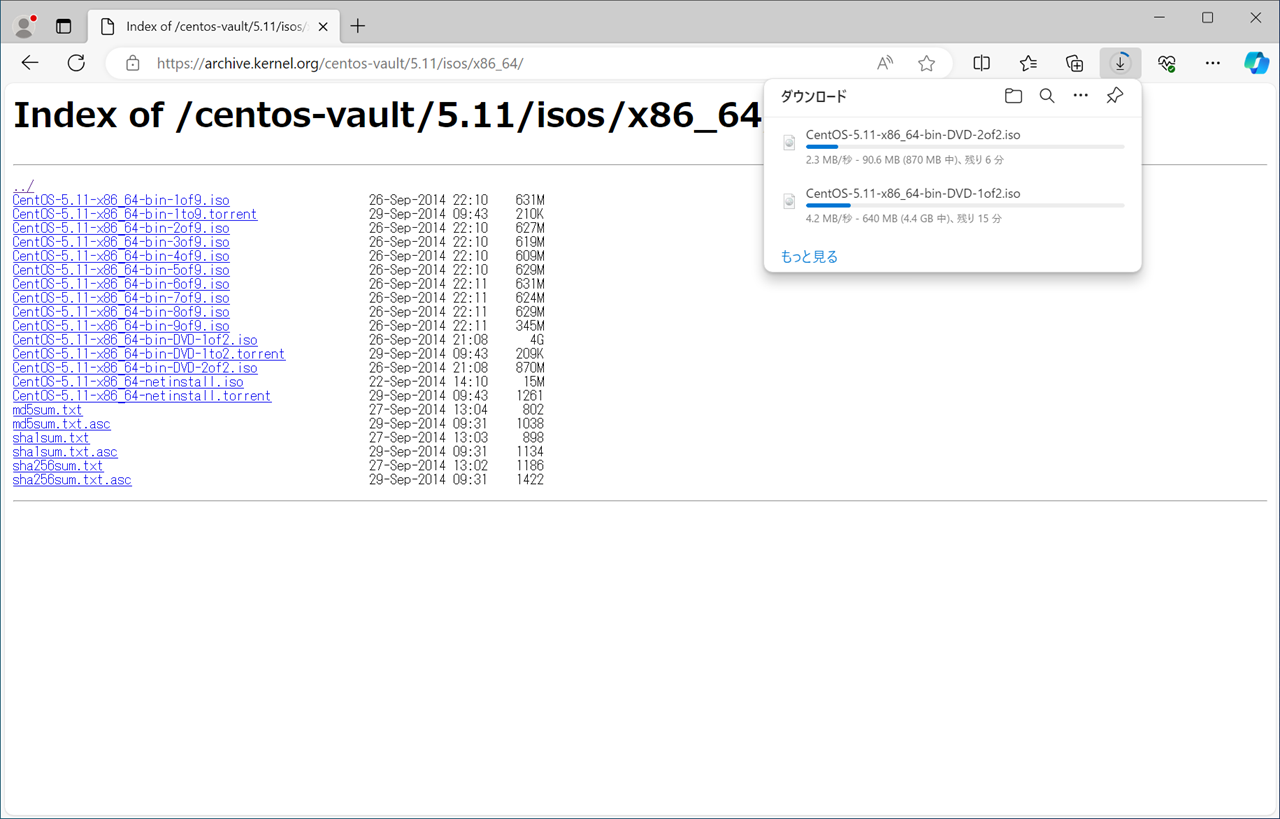Click the browser back arrow button
The height and width of the screenshot is (819, 1280).
[x=30, y=63]
